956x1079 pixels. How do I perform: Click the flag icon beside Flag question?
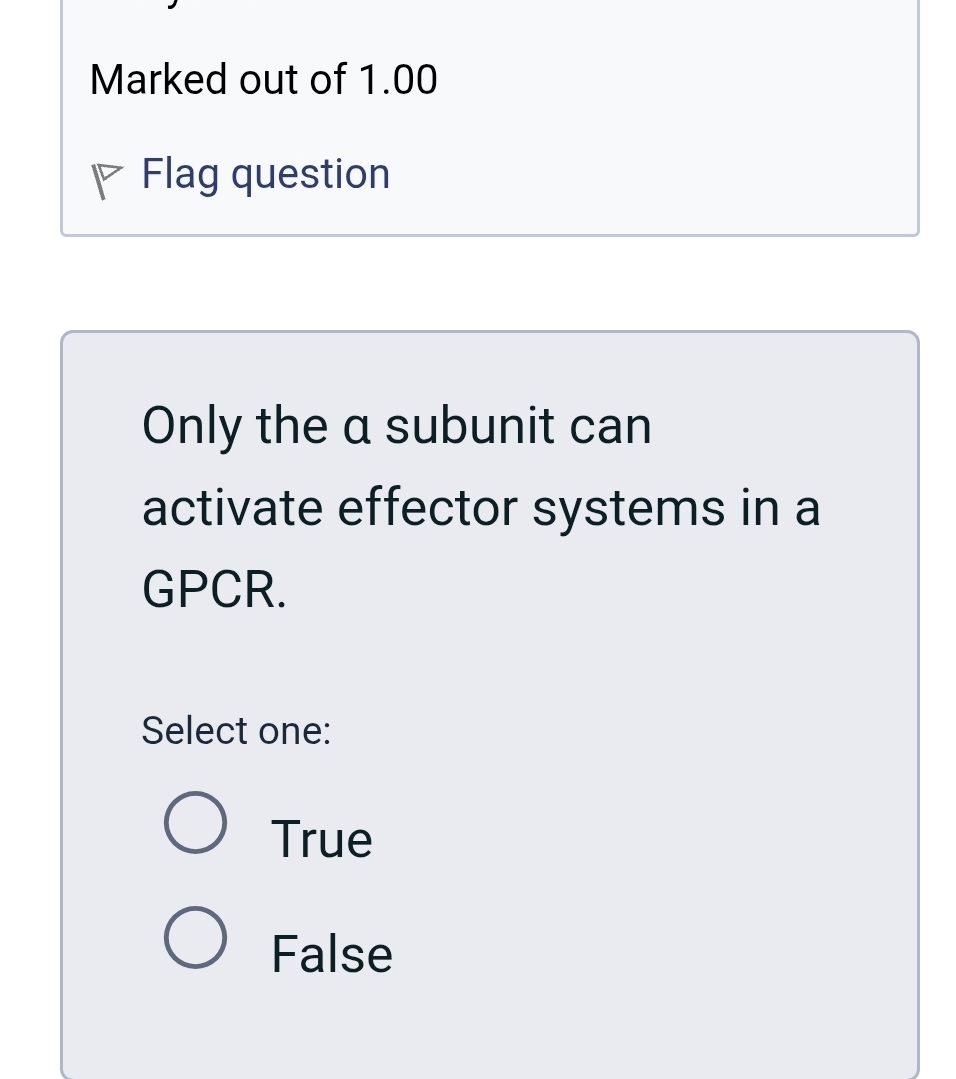pyautogui.click(x=106, y=180)
